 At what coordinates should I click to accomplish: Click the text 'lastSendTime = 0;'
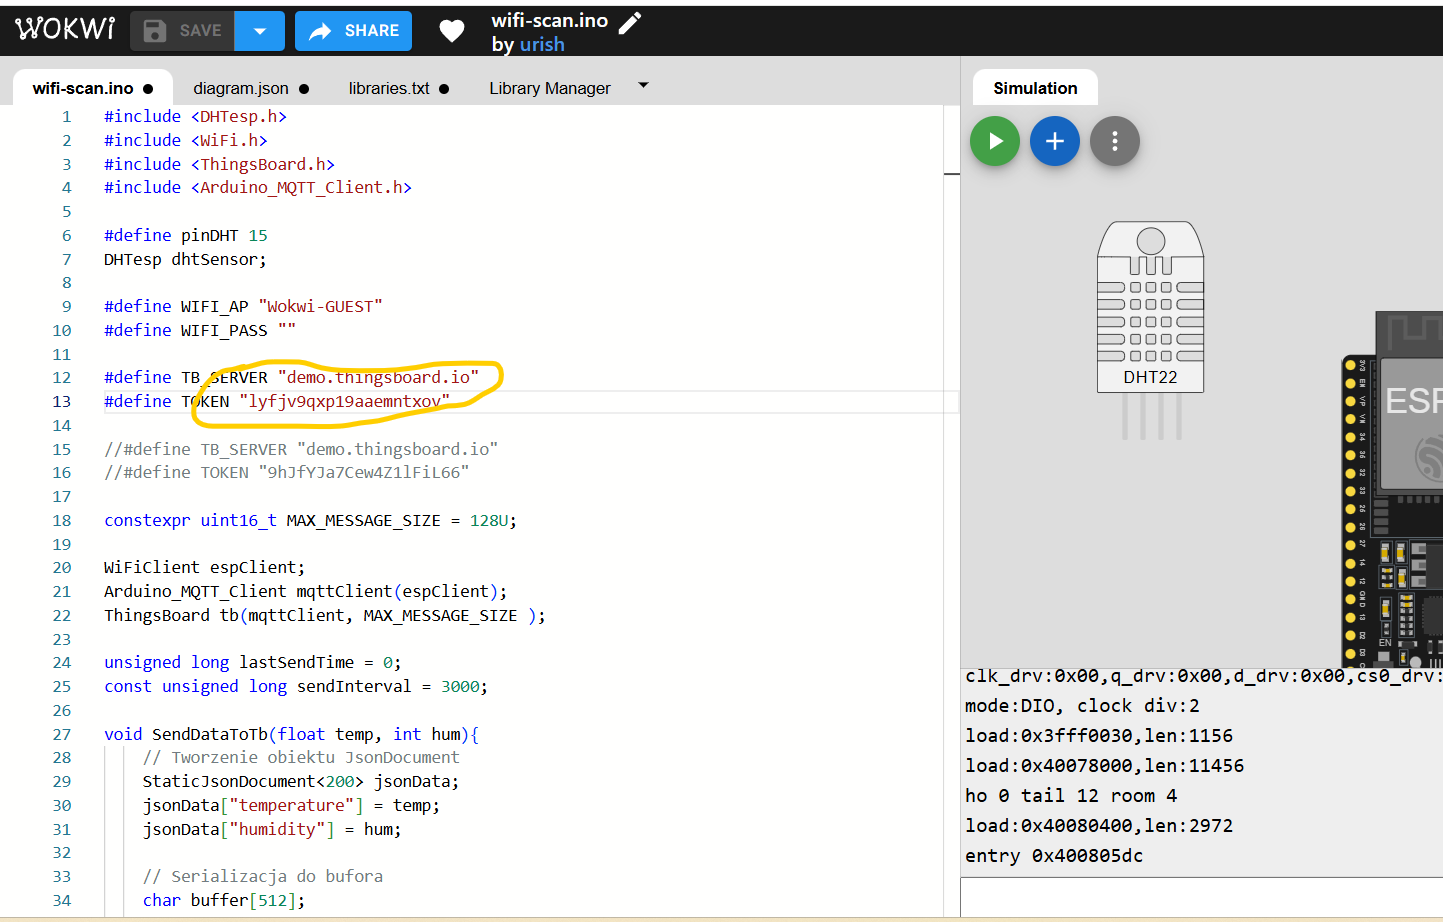tap(320, 662)
